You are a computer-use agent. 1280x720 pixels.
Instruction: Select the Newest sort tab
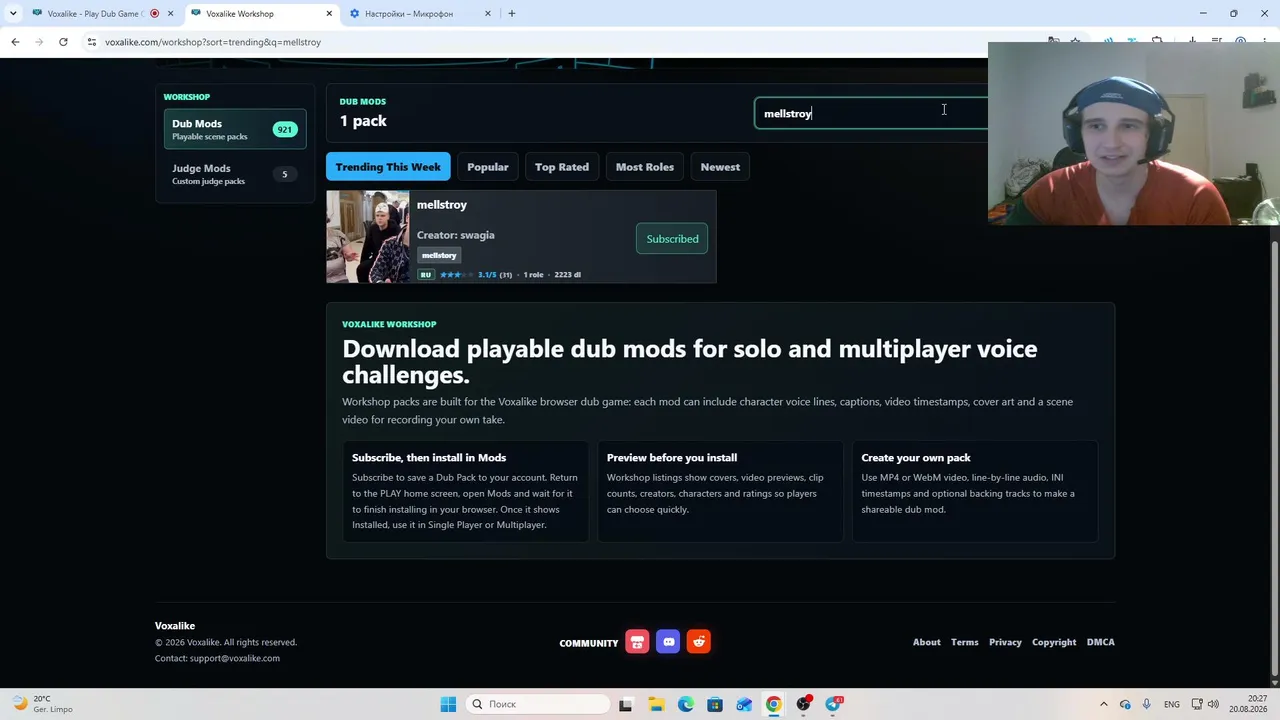point(720,167)
